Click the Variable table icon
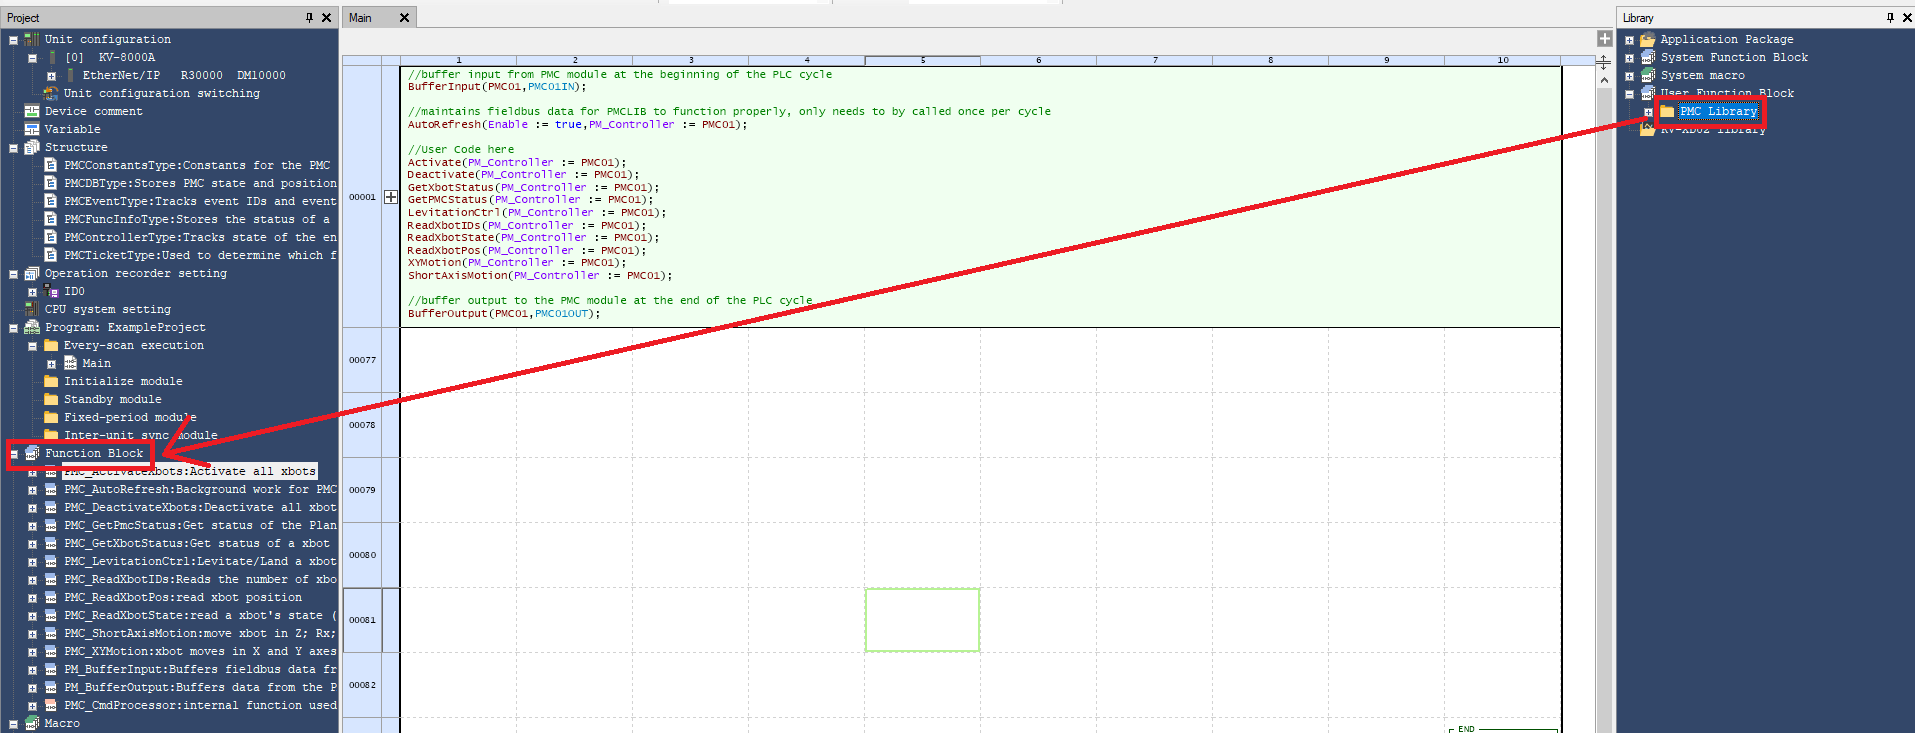The width and height of the screenshot is (1915, 733). [x=32, y=129]
